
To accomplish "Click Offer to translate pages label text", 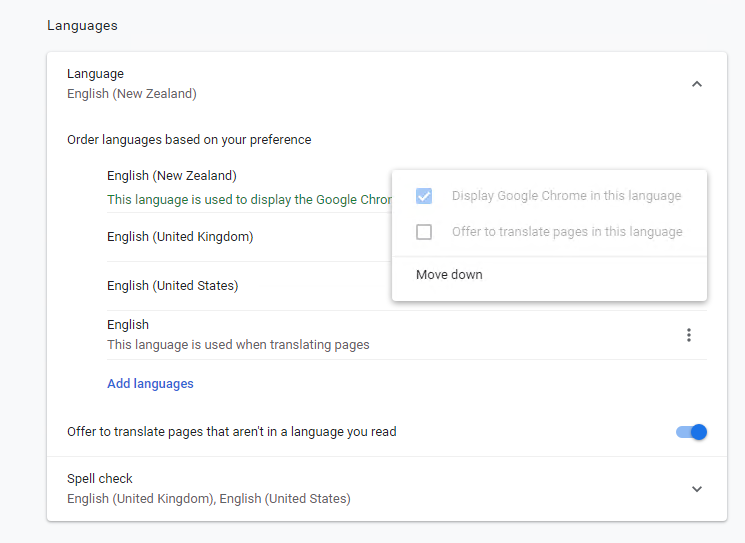I will (231, 432).
